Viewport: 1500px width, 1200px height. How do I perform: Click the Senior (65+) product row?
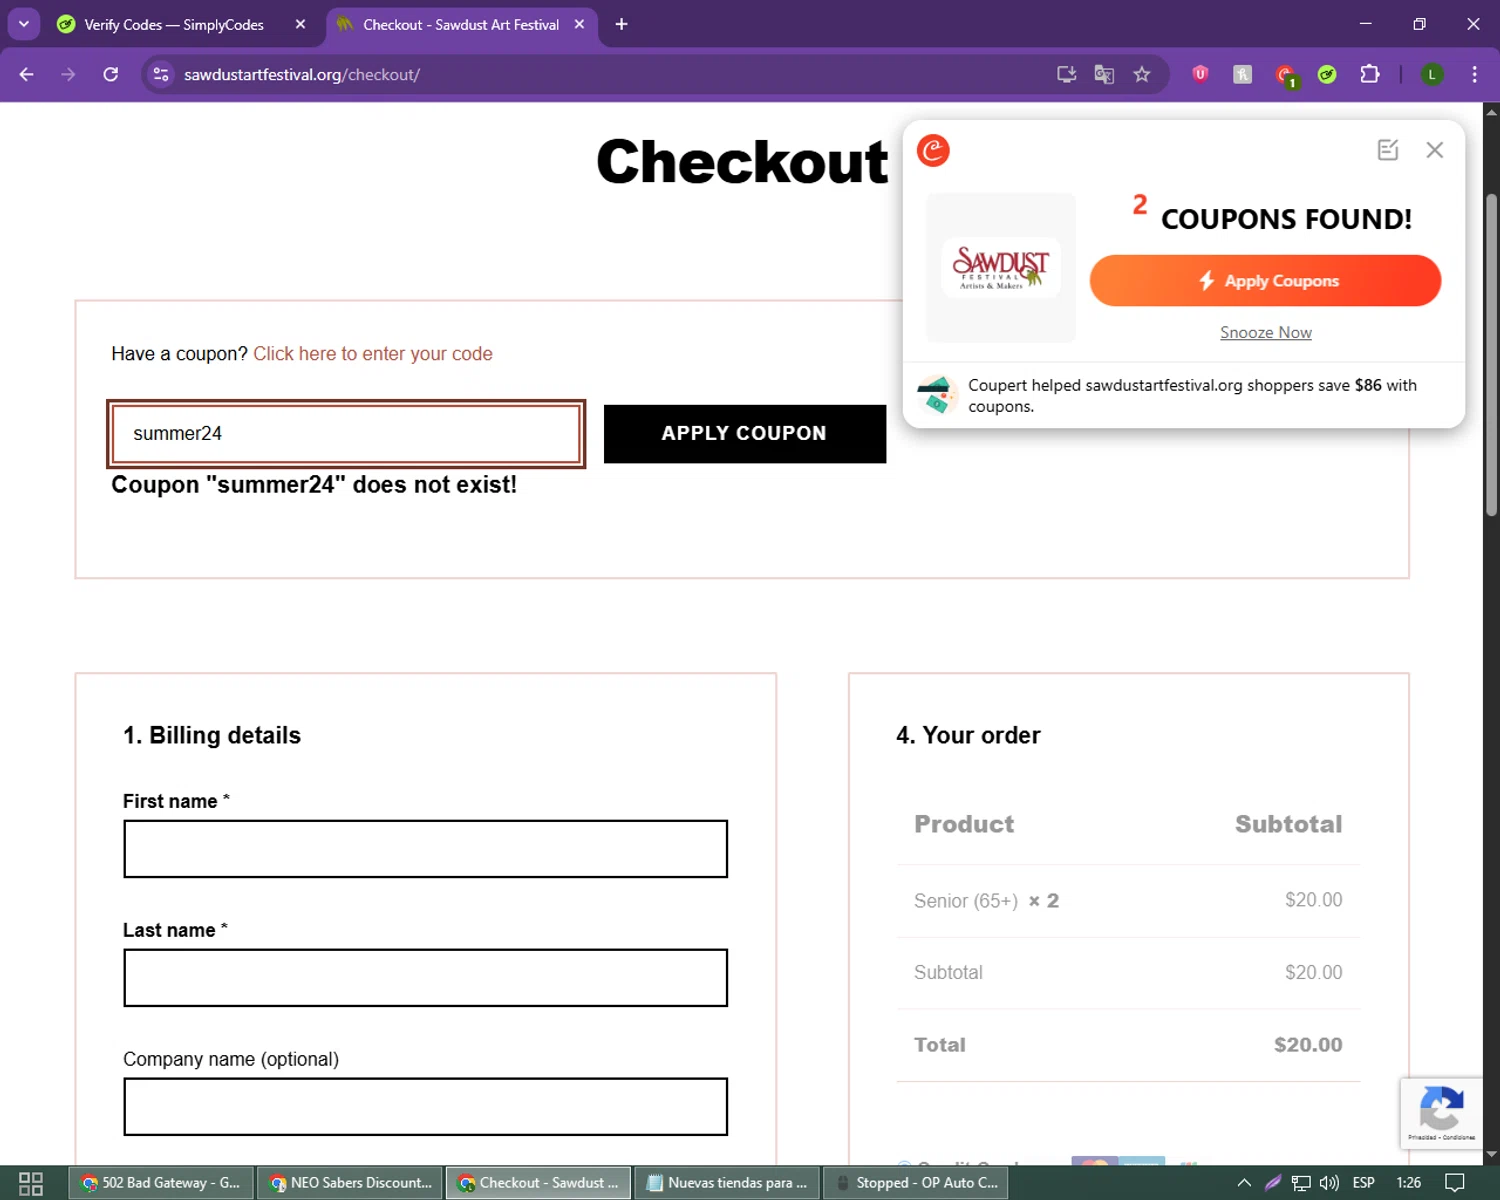pos(1128,901)
